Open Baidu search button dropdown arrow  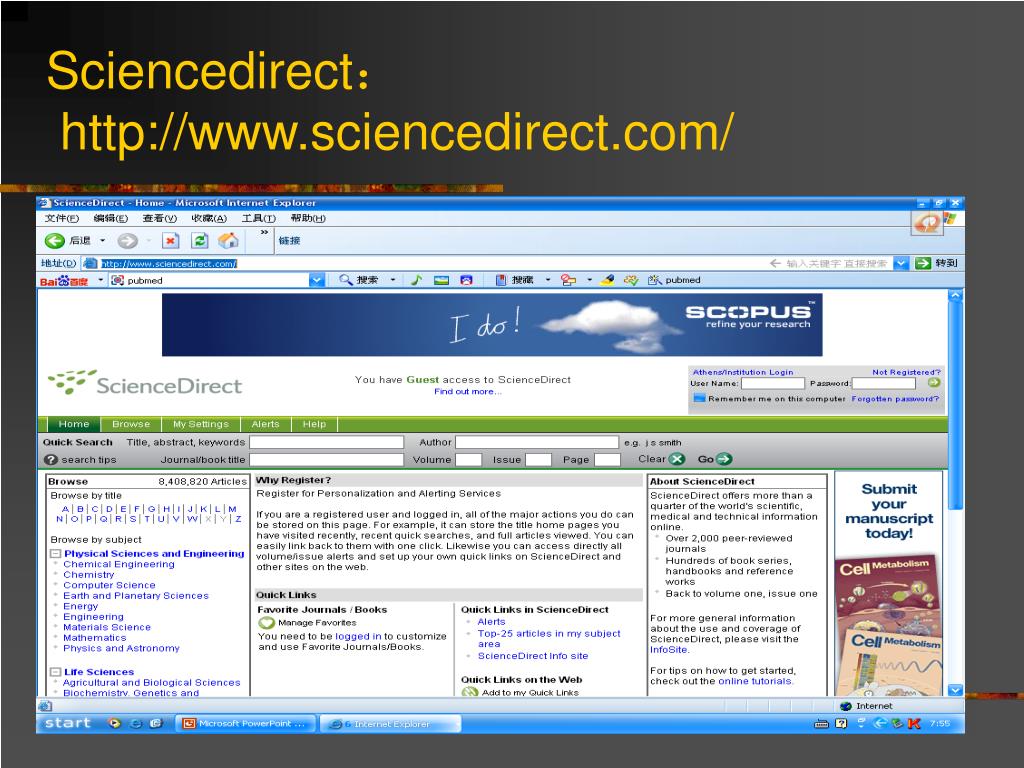pyautogui.click(x=393, y=280)
